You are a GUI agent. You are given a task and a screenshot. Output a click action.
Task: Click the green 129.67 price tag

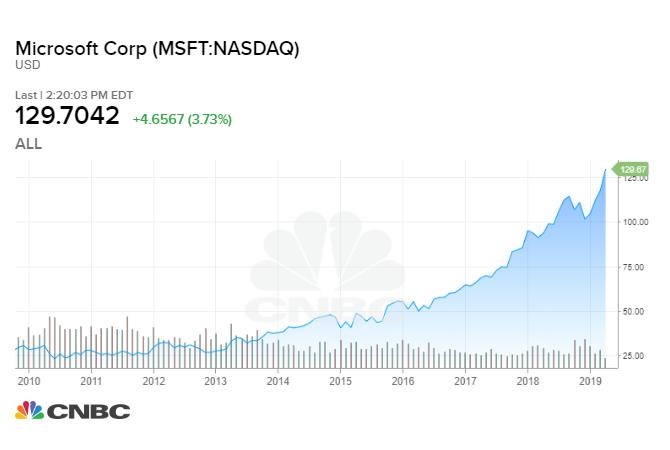point(633,170)
